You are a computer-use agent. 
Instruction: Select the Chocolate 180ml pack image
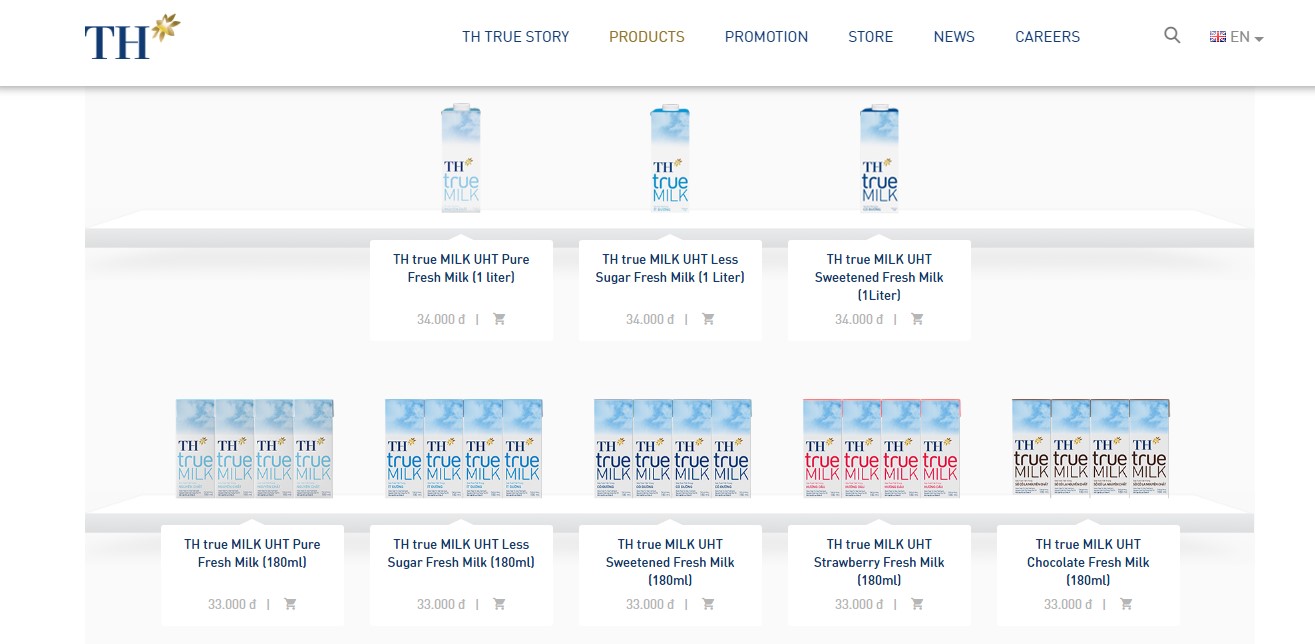1091,448
